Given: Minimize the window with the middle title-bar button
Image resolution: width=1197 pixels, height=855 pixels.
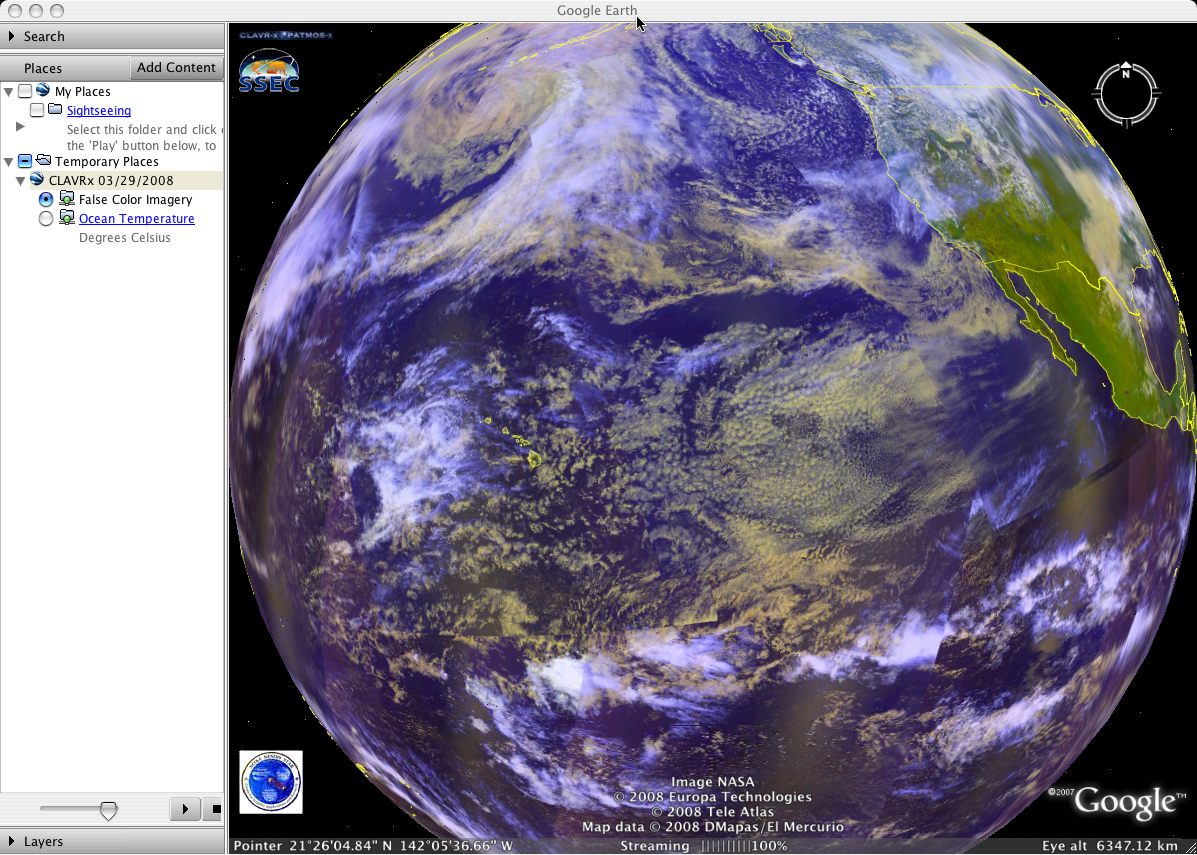Looking at the screenshot, I should click(35, 11).
